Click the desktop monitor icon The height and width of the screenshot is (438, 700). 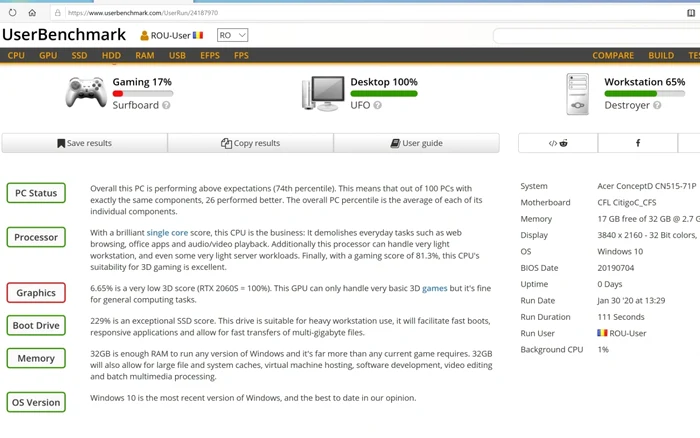click(323, 93)
